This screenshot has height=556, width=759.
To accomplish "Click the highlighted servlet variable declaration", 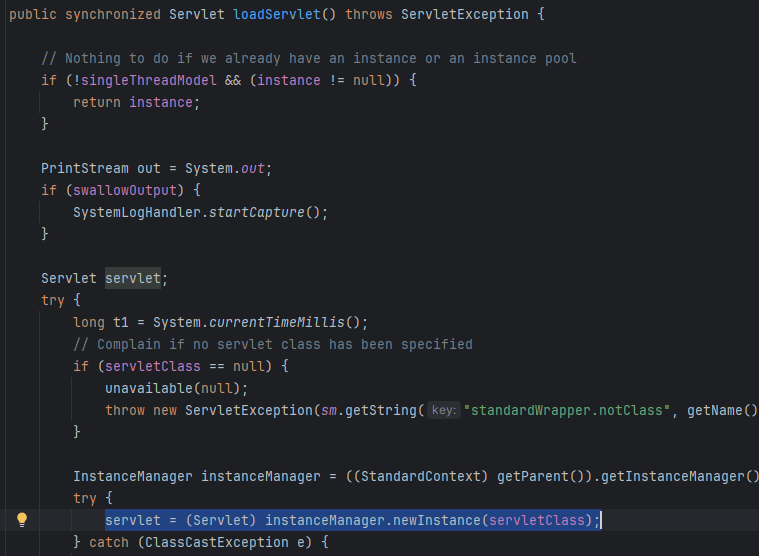I will tap(132, 278).
